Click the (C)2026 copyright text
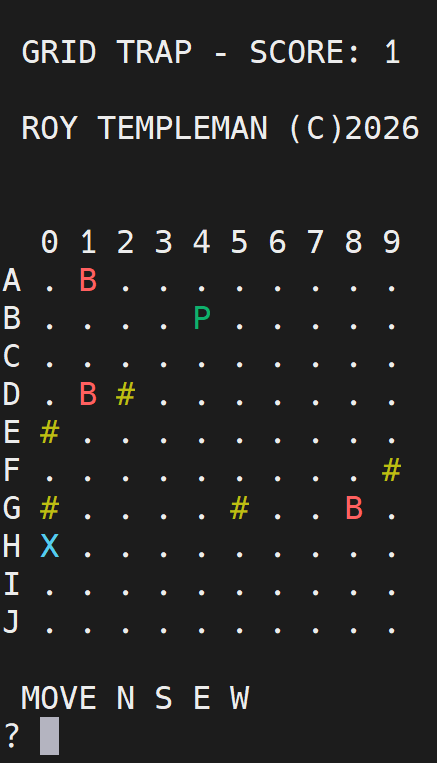437x763 pixels. pyautogui.click(x=354, y=128)
